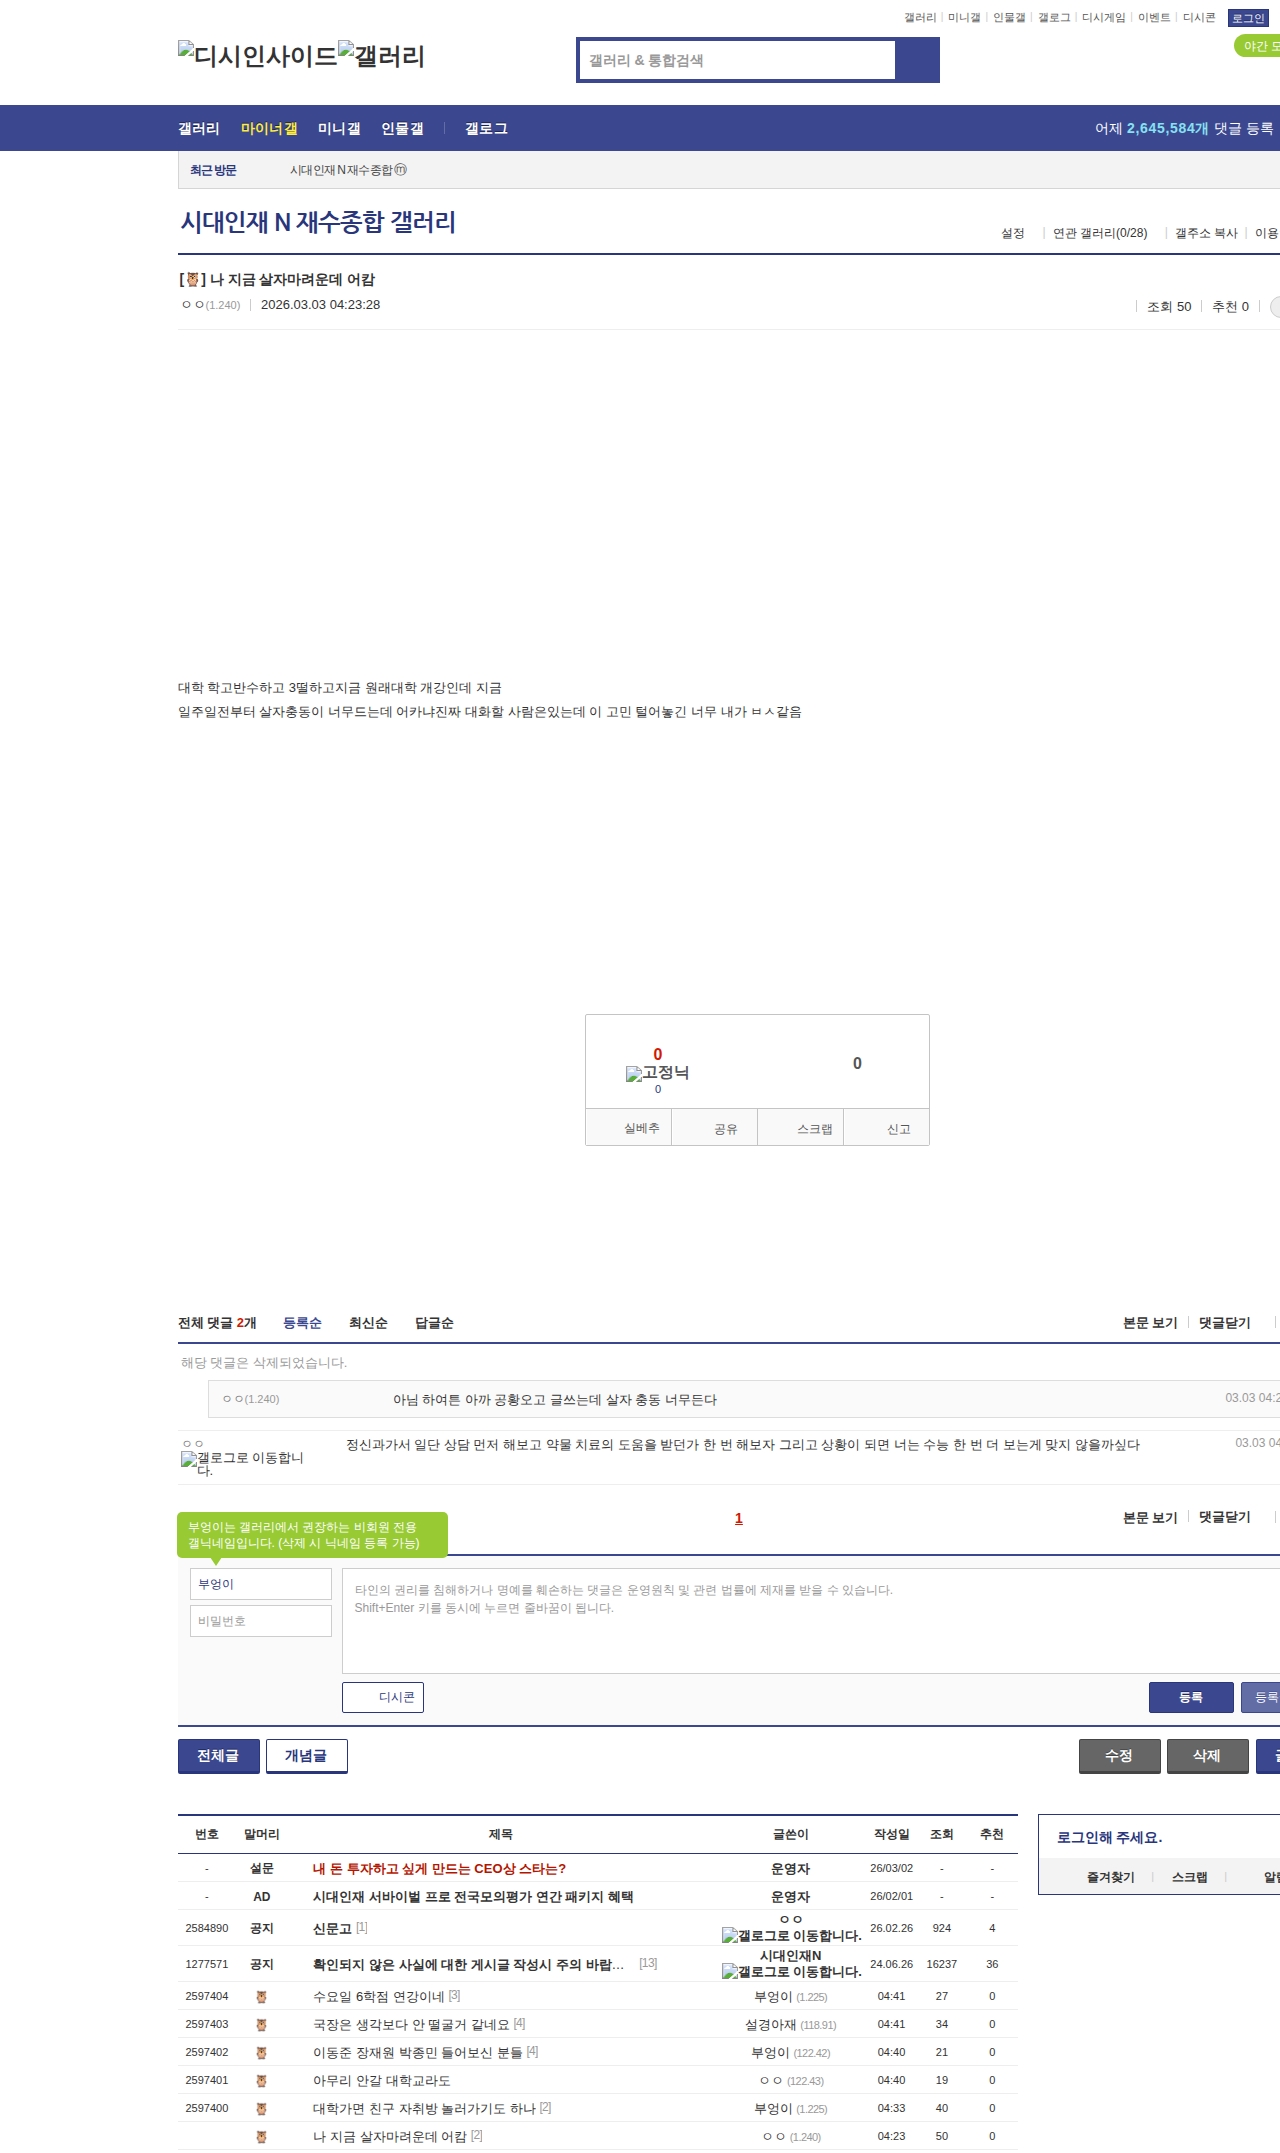The image size is (1280, 2153).
Task: Show 개념글 recommended posts
Action: click(x=307, y=1756)
